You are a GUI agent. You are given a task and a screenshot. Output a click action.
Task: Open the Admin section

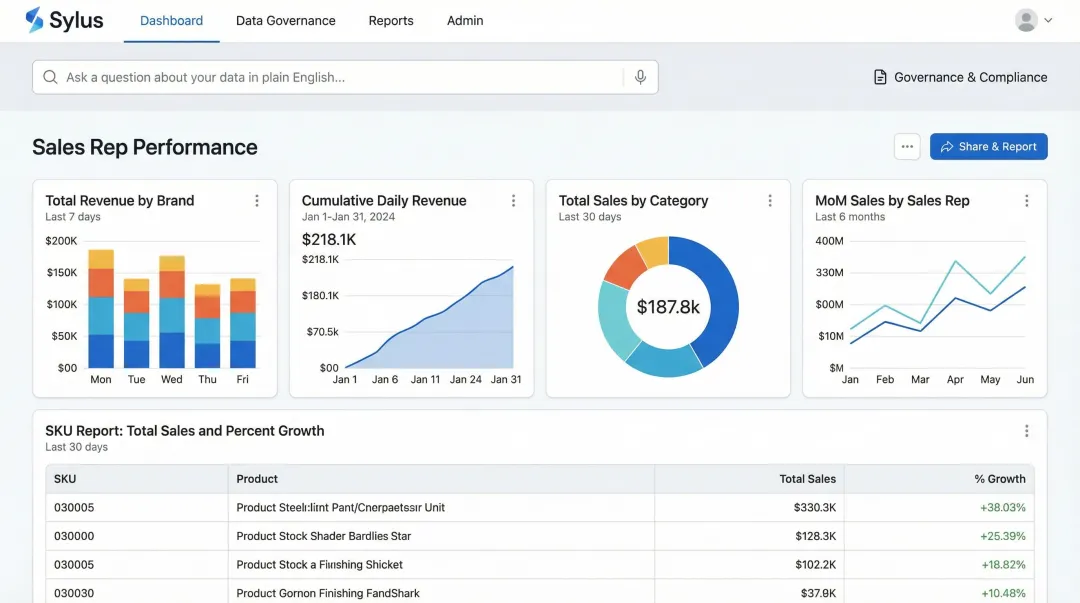point(464,20)
